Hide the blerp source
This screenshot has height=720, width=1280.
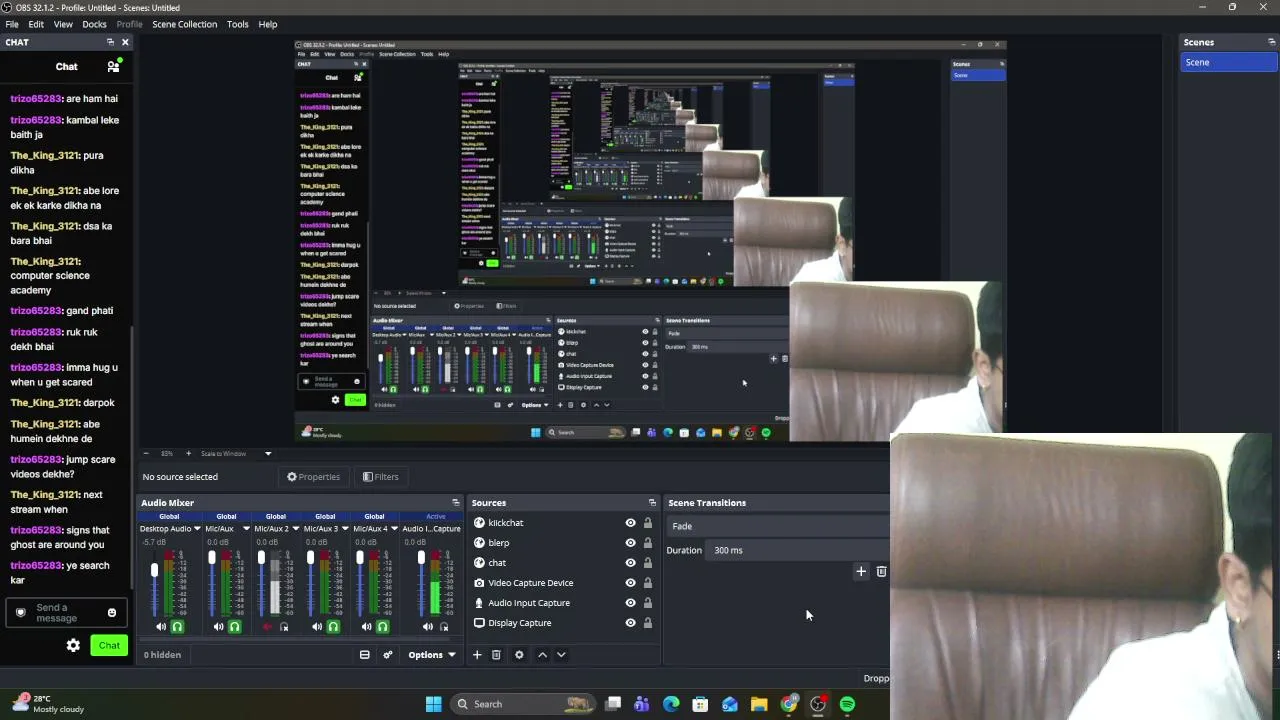point(630,543)
